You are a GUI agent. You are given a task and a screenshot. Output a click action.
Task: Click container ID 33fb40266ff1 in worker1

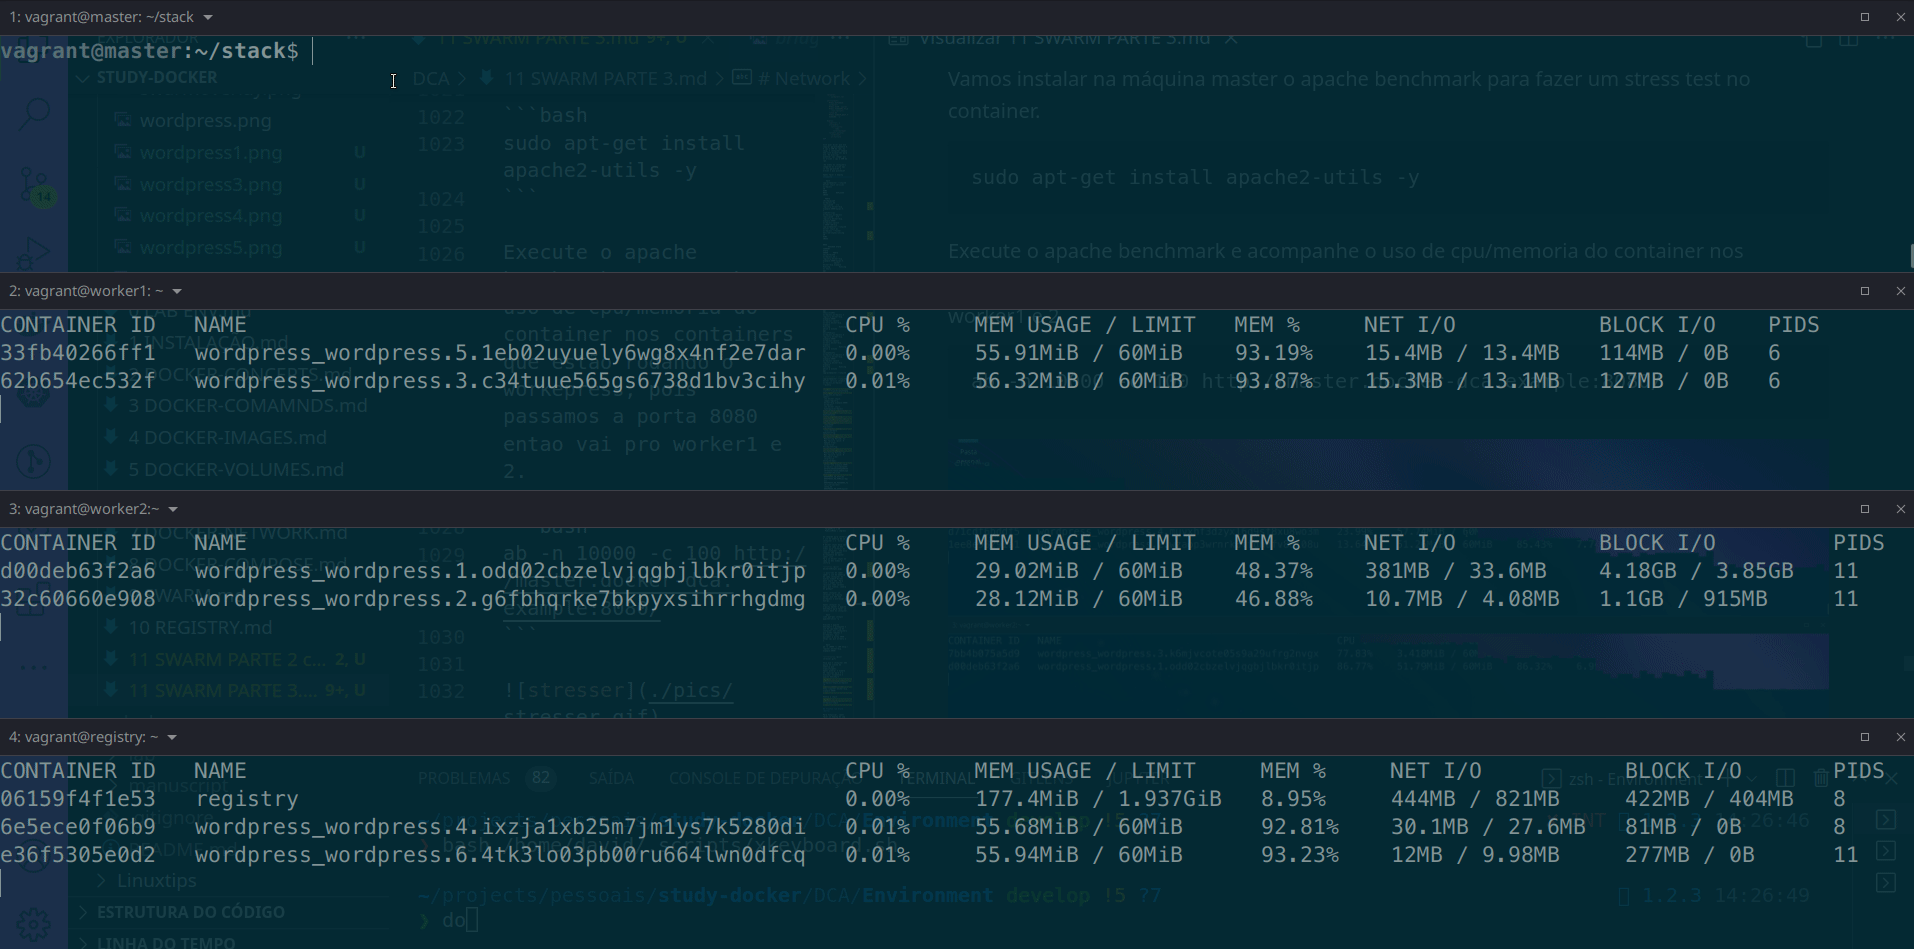(x=78, y=353)
